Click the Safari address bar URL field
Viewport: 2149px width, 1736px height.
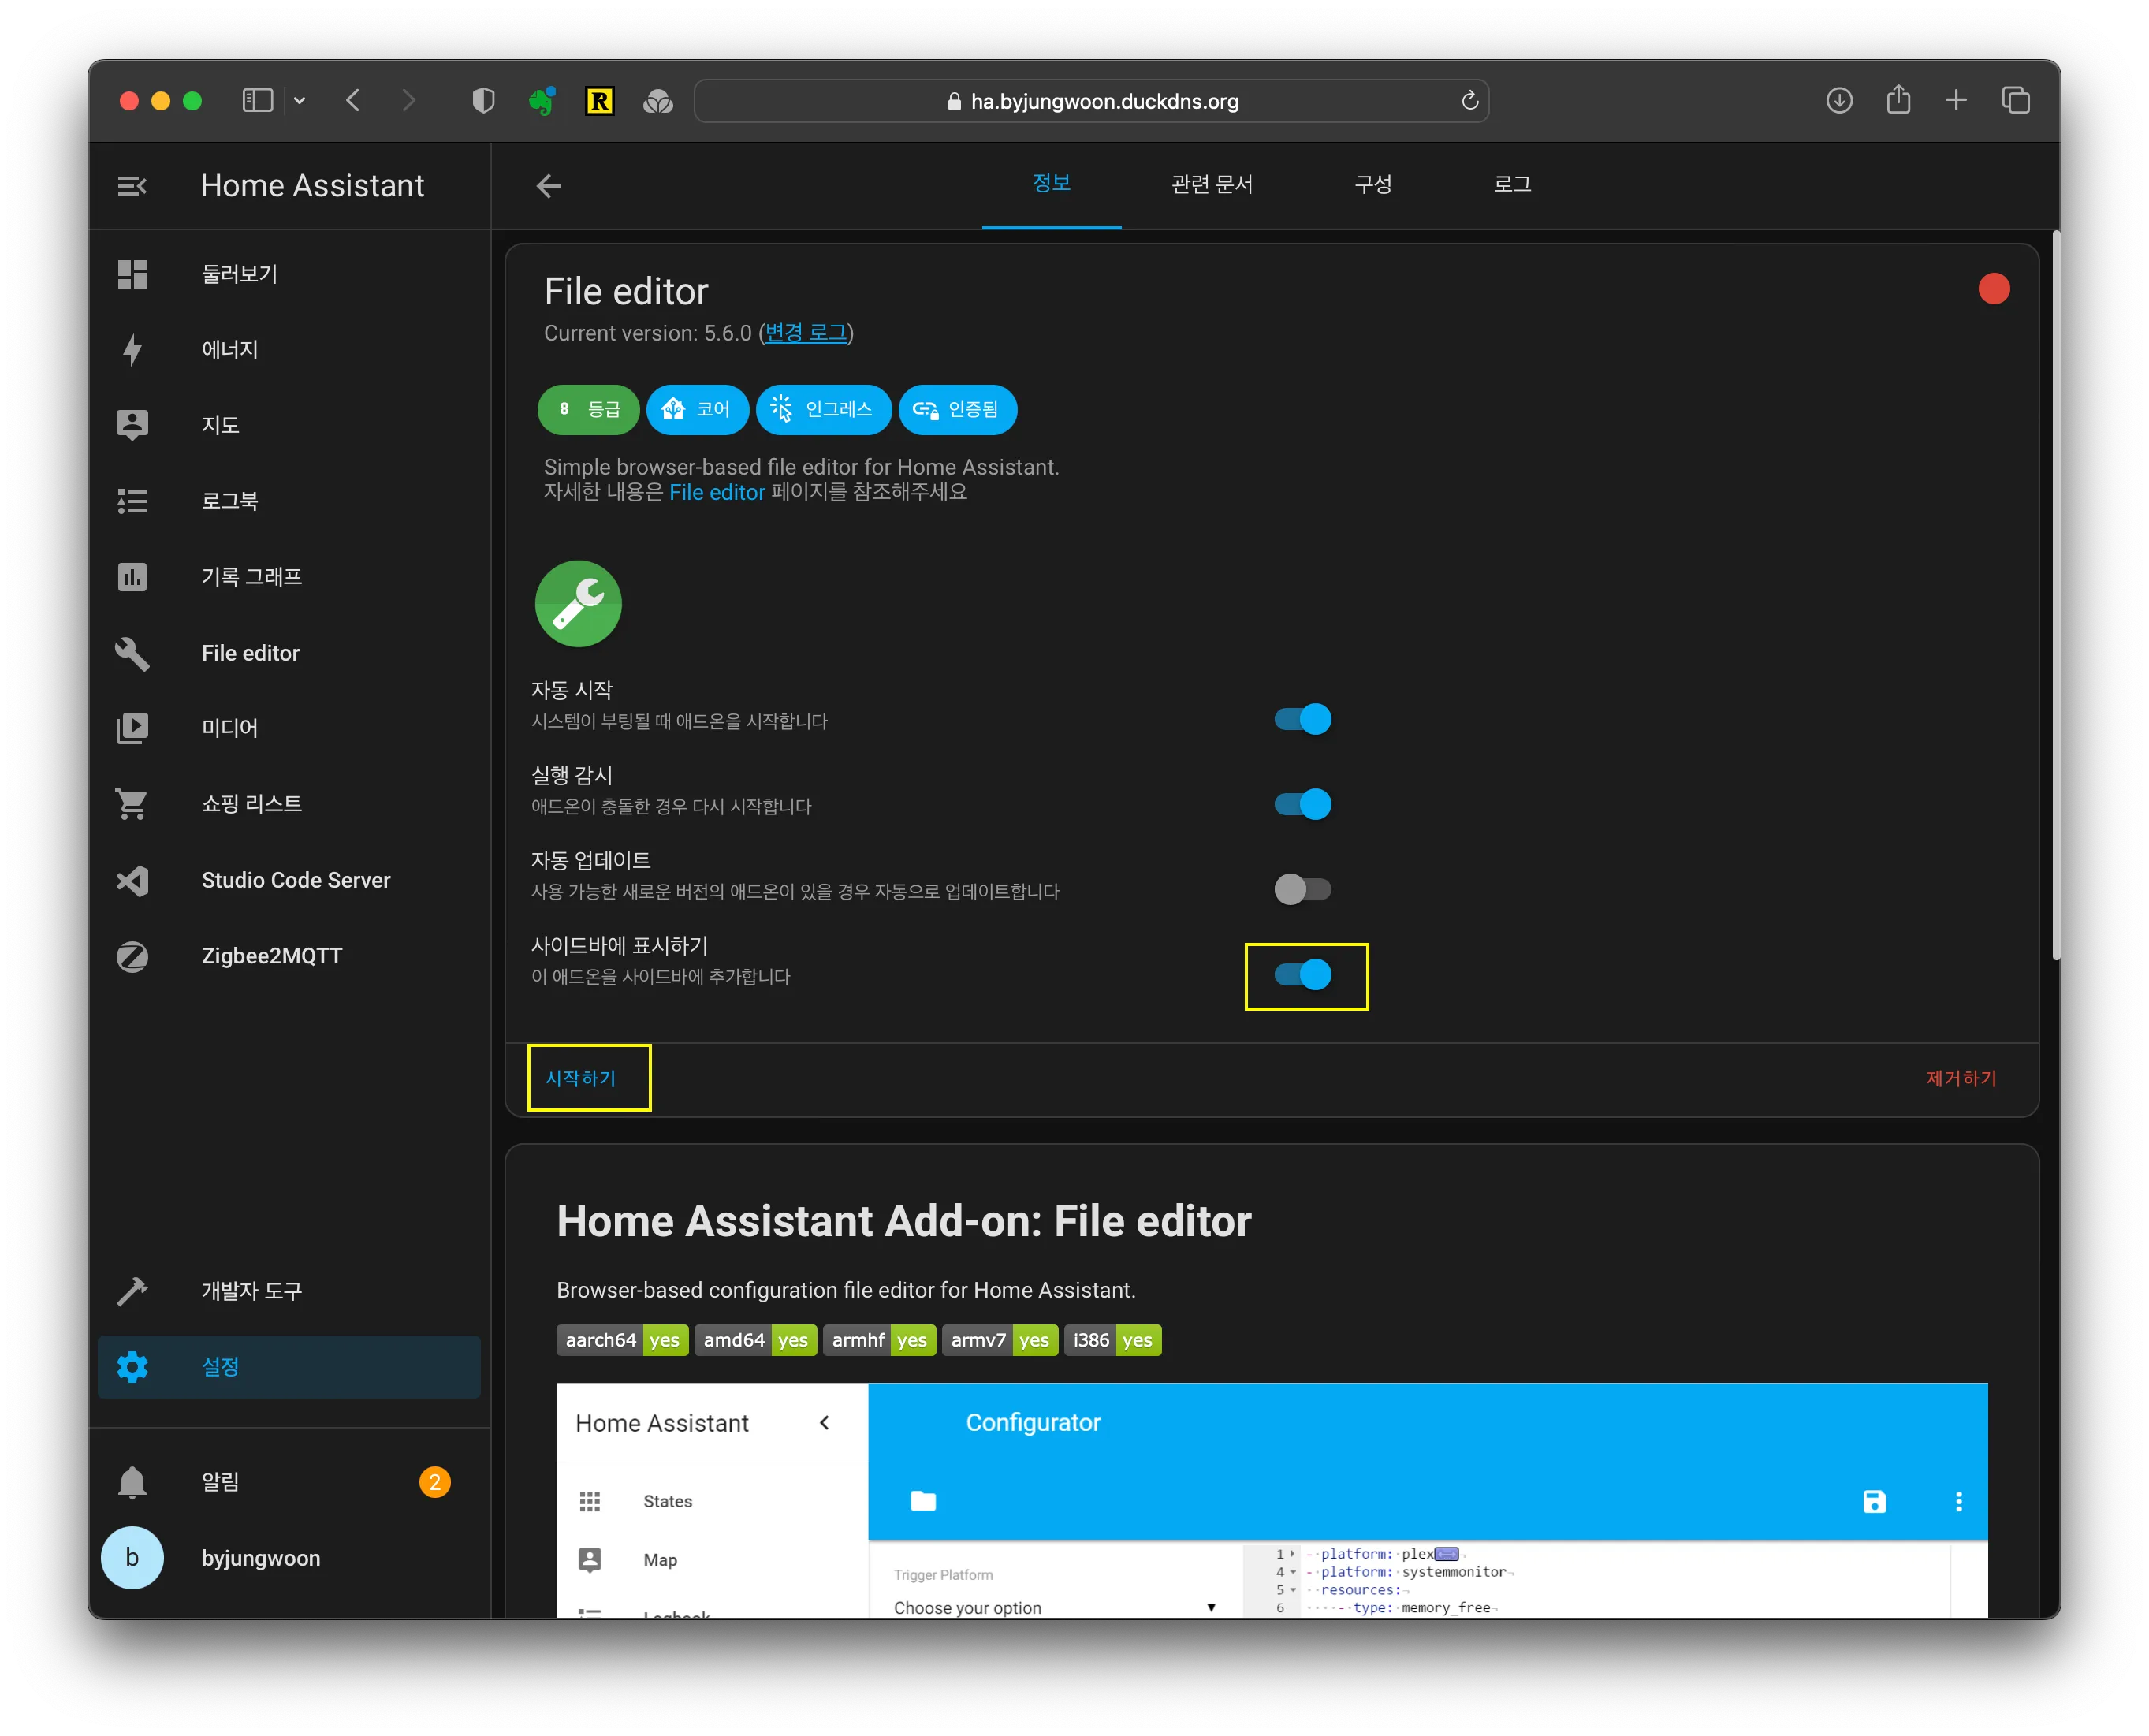click(x=1091, y=101)
